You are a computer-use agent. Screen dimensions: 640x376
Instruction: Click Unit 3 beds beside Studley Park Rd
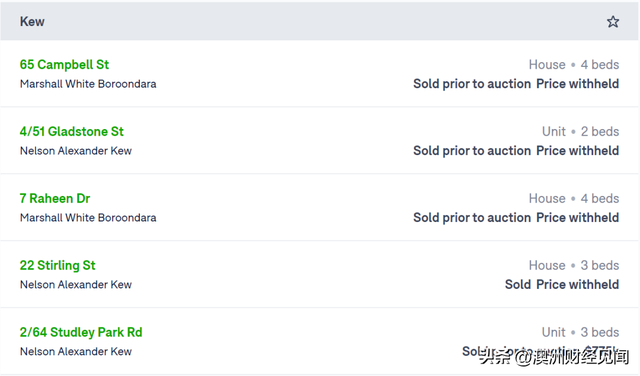tap(580, 332)
